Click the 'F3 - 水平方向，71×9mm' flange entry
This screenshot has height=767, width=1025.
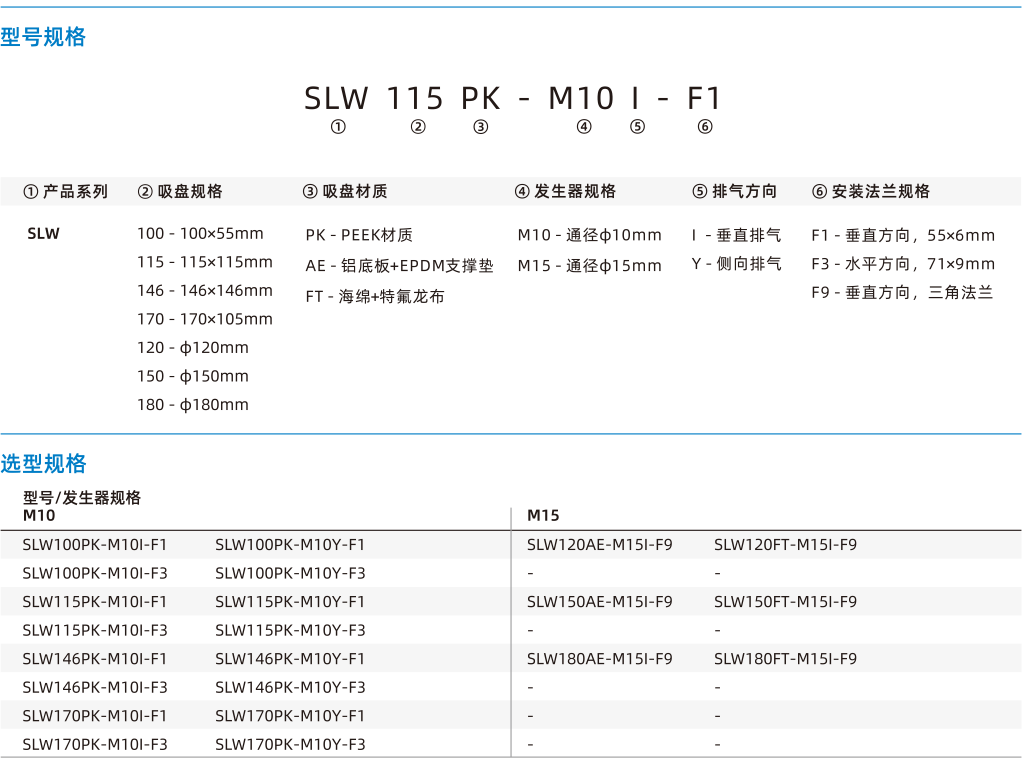click(903, 264)
